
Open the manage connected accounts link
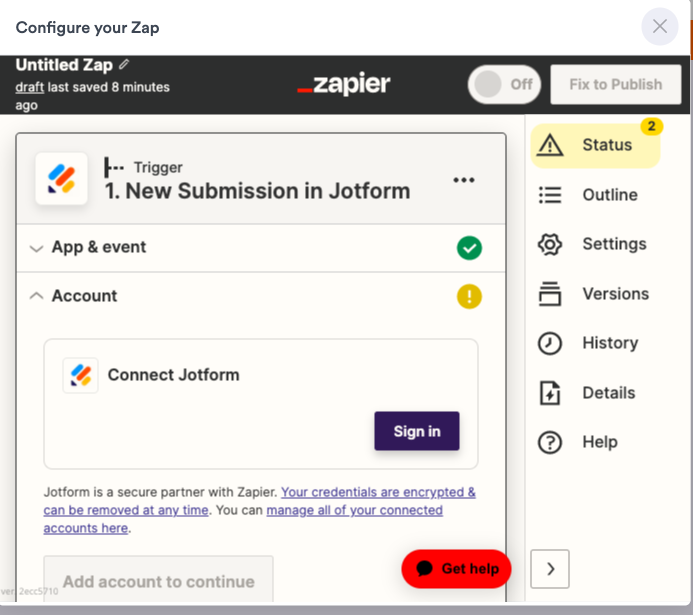354,510
